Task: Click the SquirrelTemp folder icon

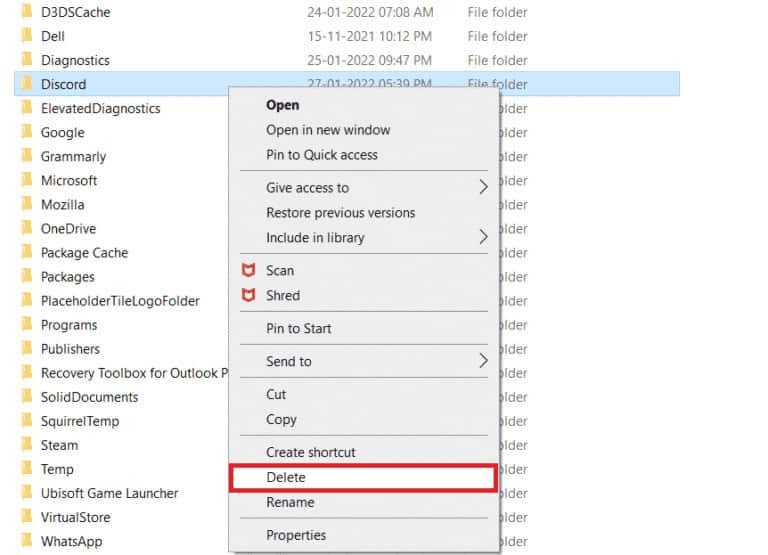Action: 27,420
